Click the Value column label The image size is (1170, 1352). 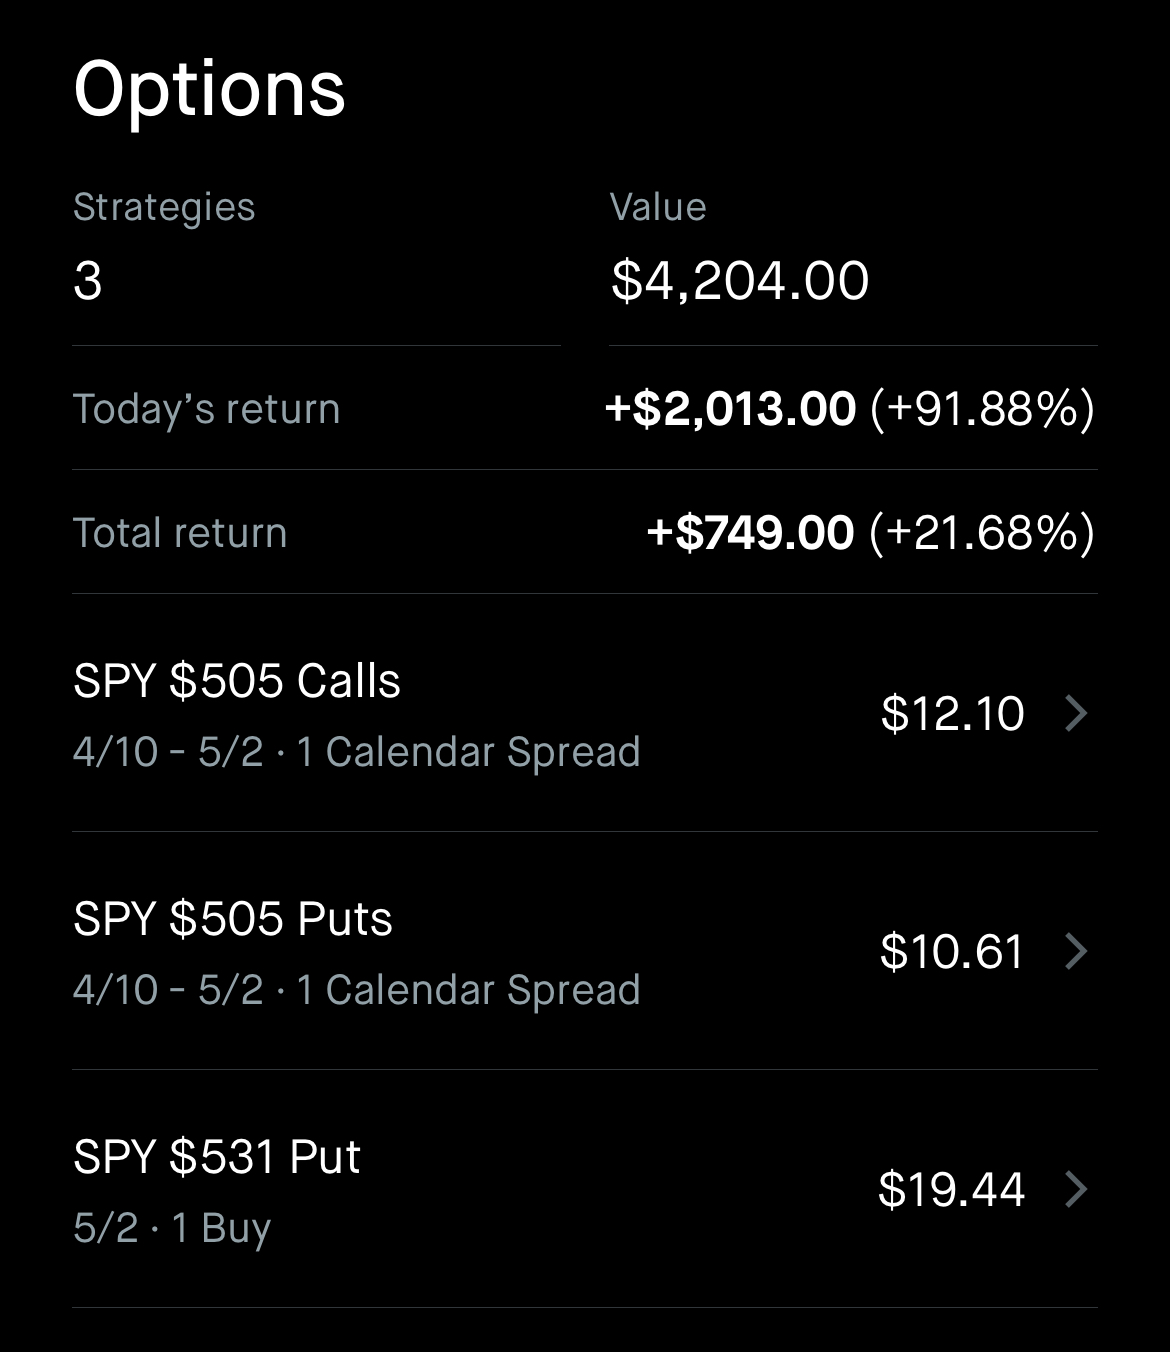[x=658, y=207]
